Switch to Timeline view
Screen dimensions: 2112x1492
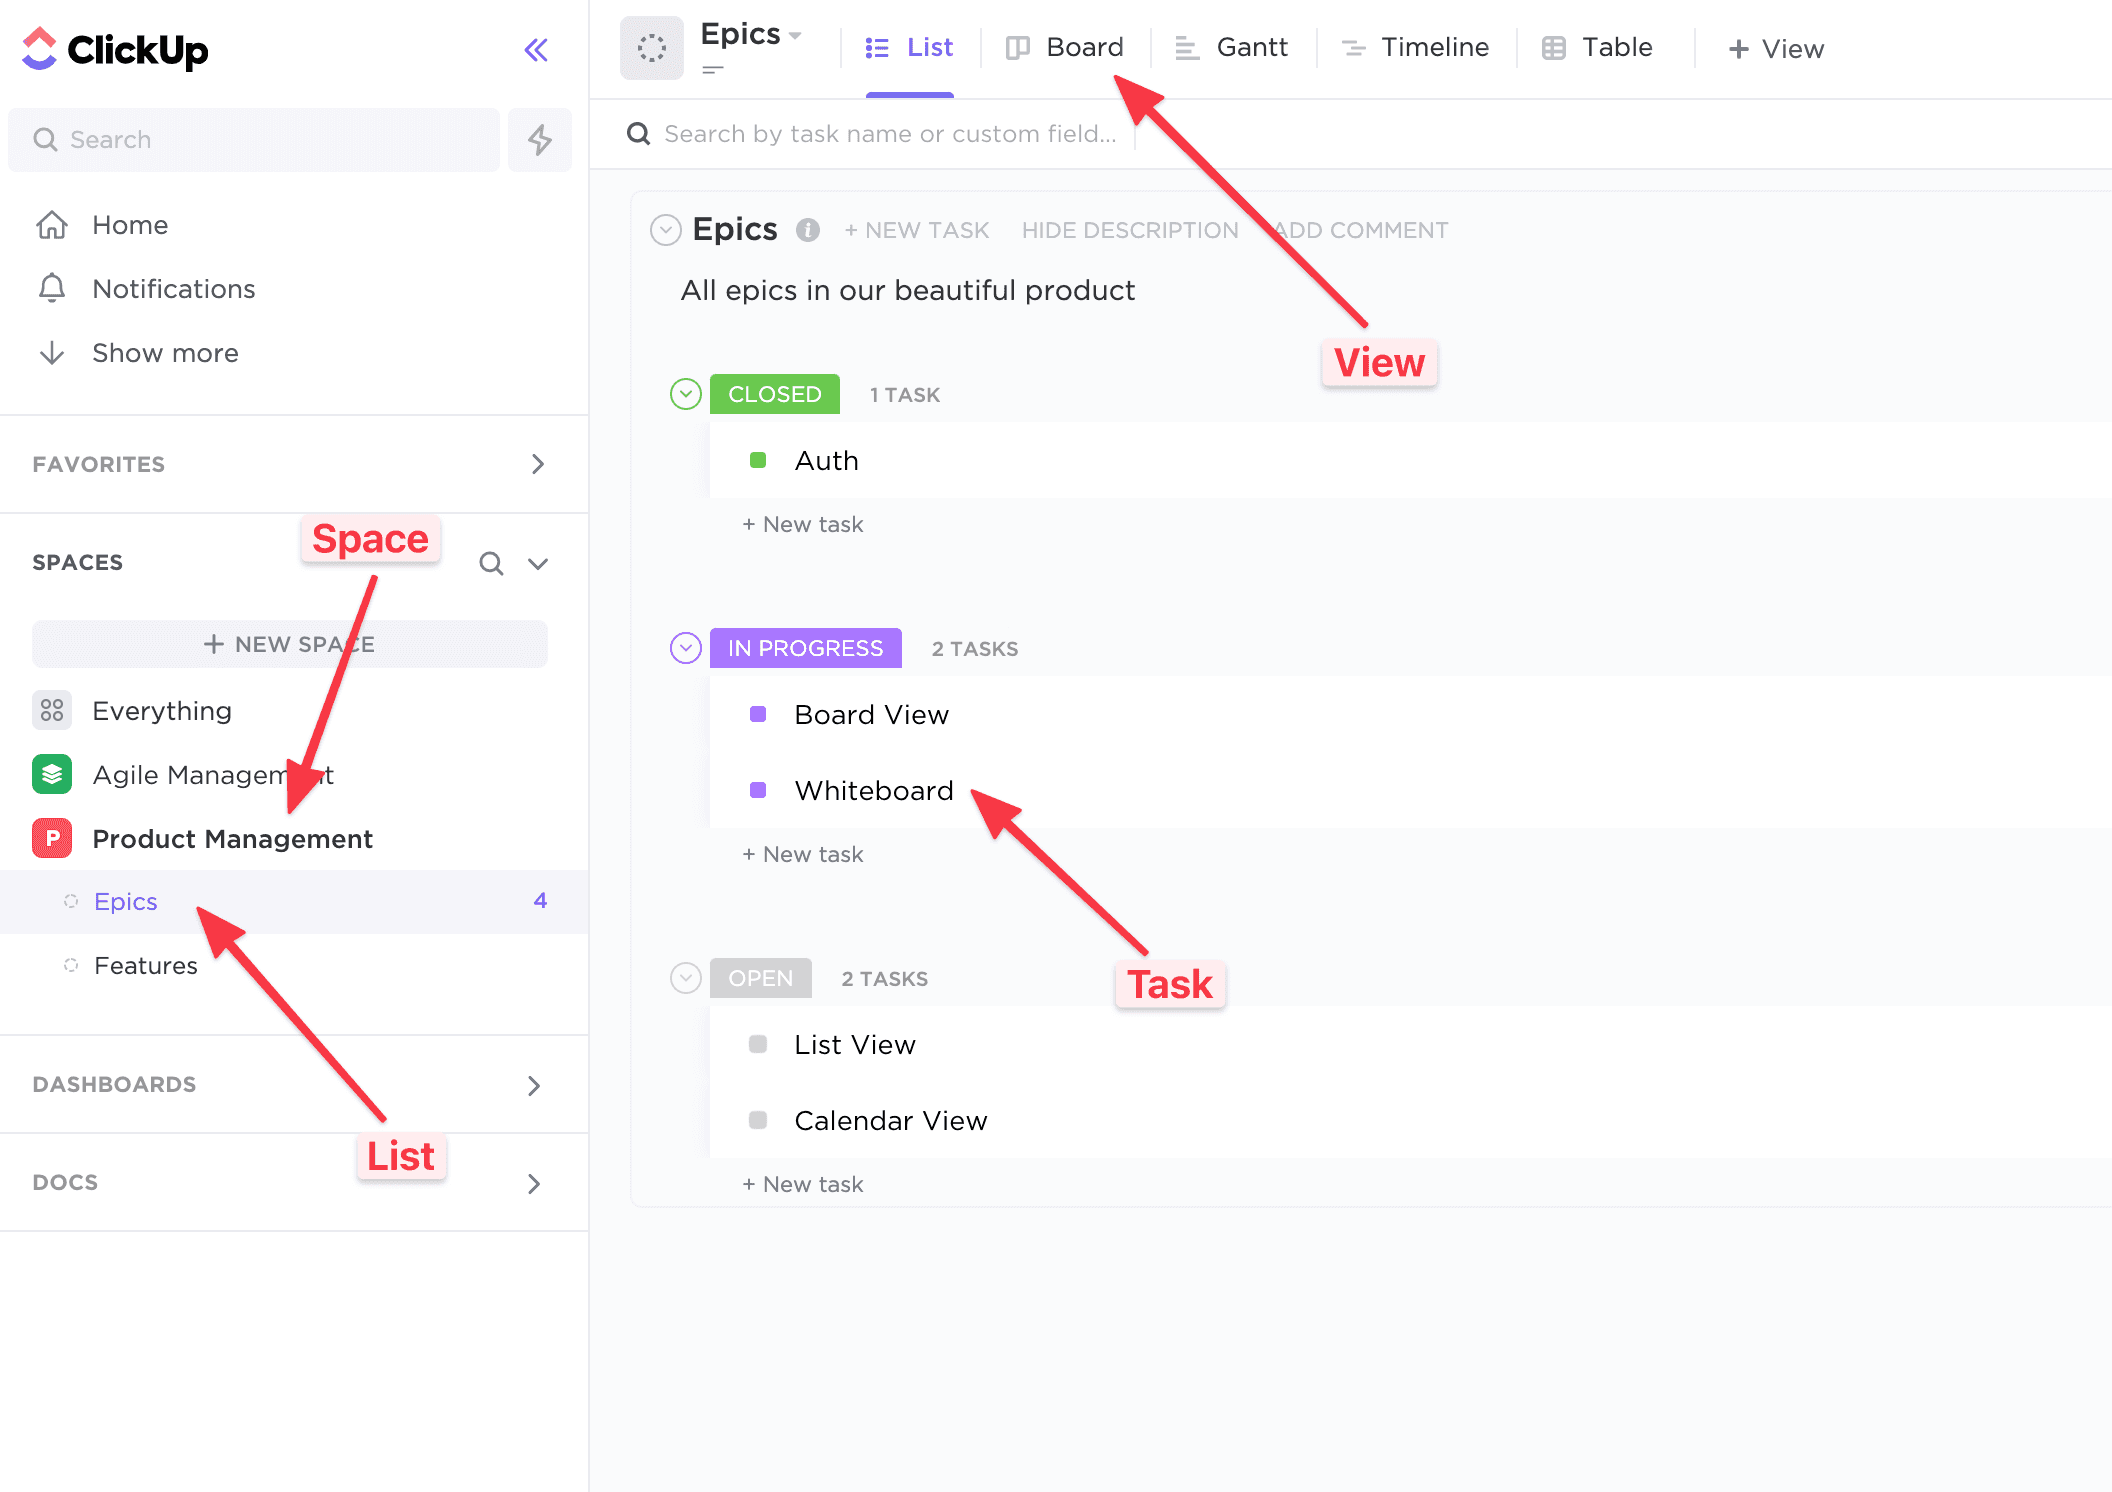click(x=1354, y=47)
